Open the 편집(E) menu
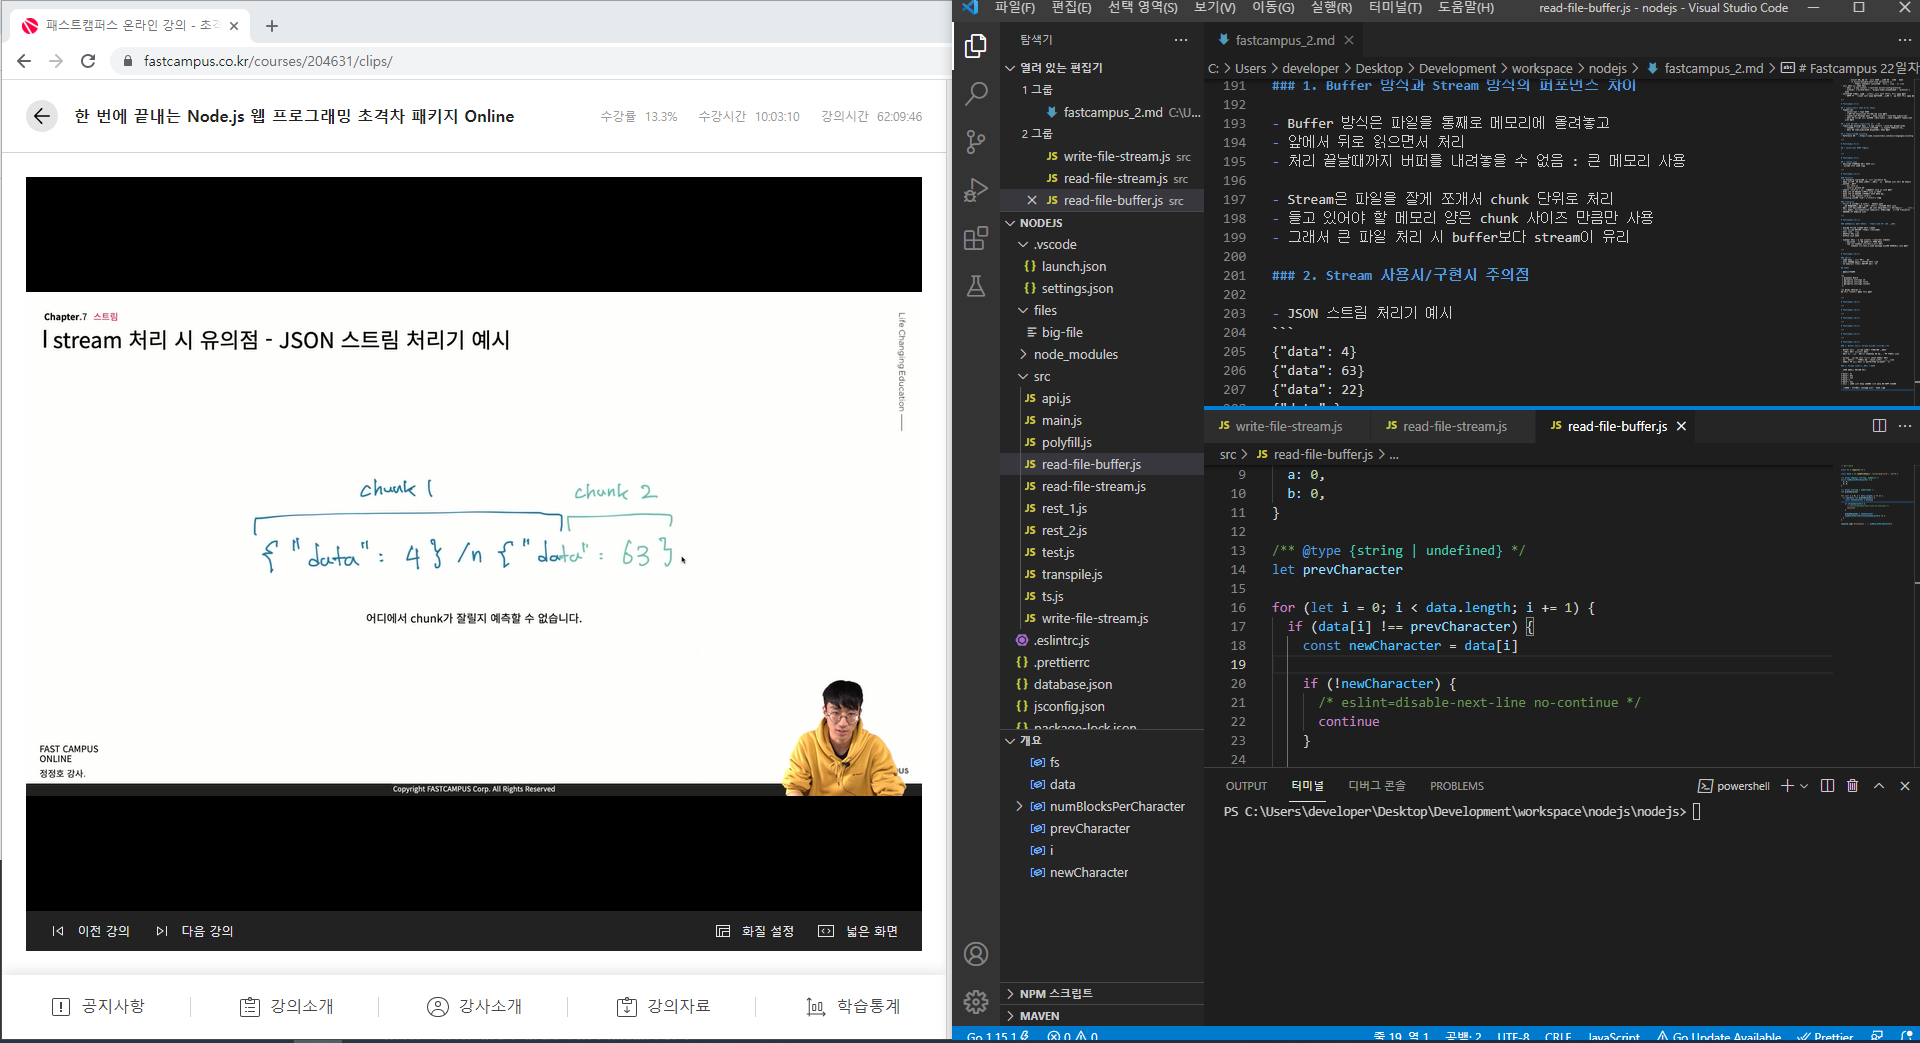This screenshot has width=1920, height=1043. (1071, 8)
